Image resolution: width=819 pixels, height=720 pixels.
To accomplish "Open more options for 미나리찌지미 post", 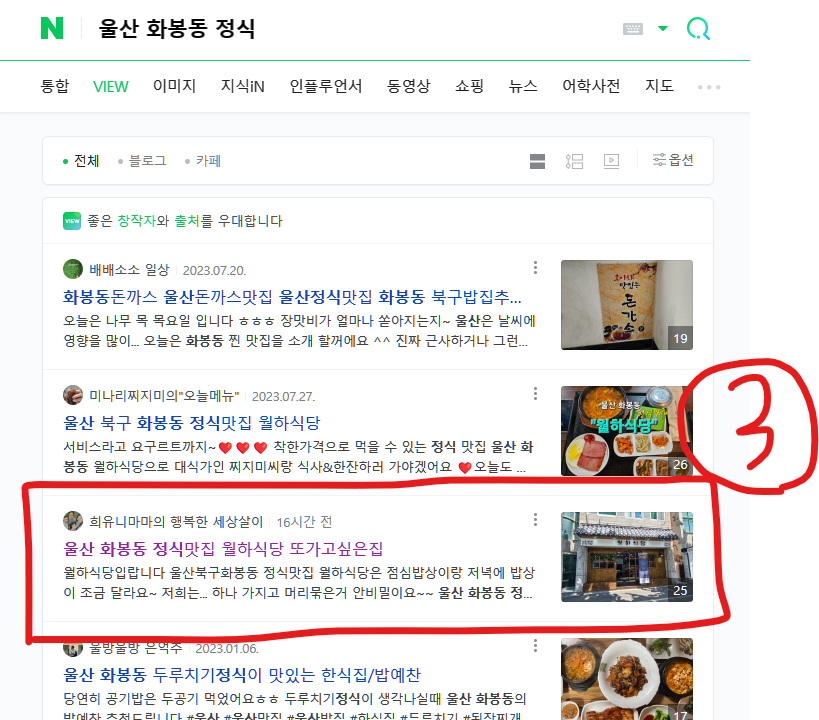I will pyautogui.click(x=535, y=393).
